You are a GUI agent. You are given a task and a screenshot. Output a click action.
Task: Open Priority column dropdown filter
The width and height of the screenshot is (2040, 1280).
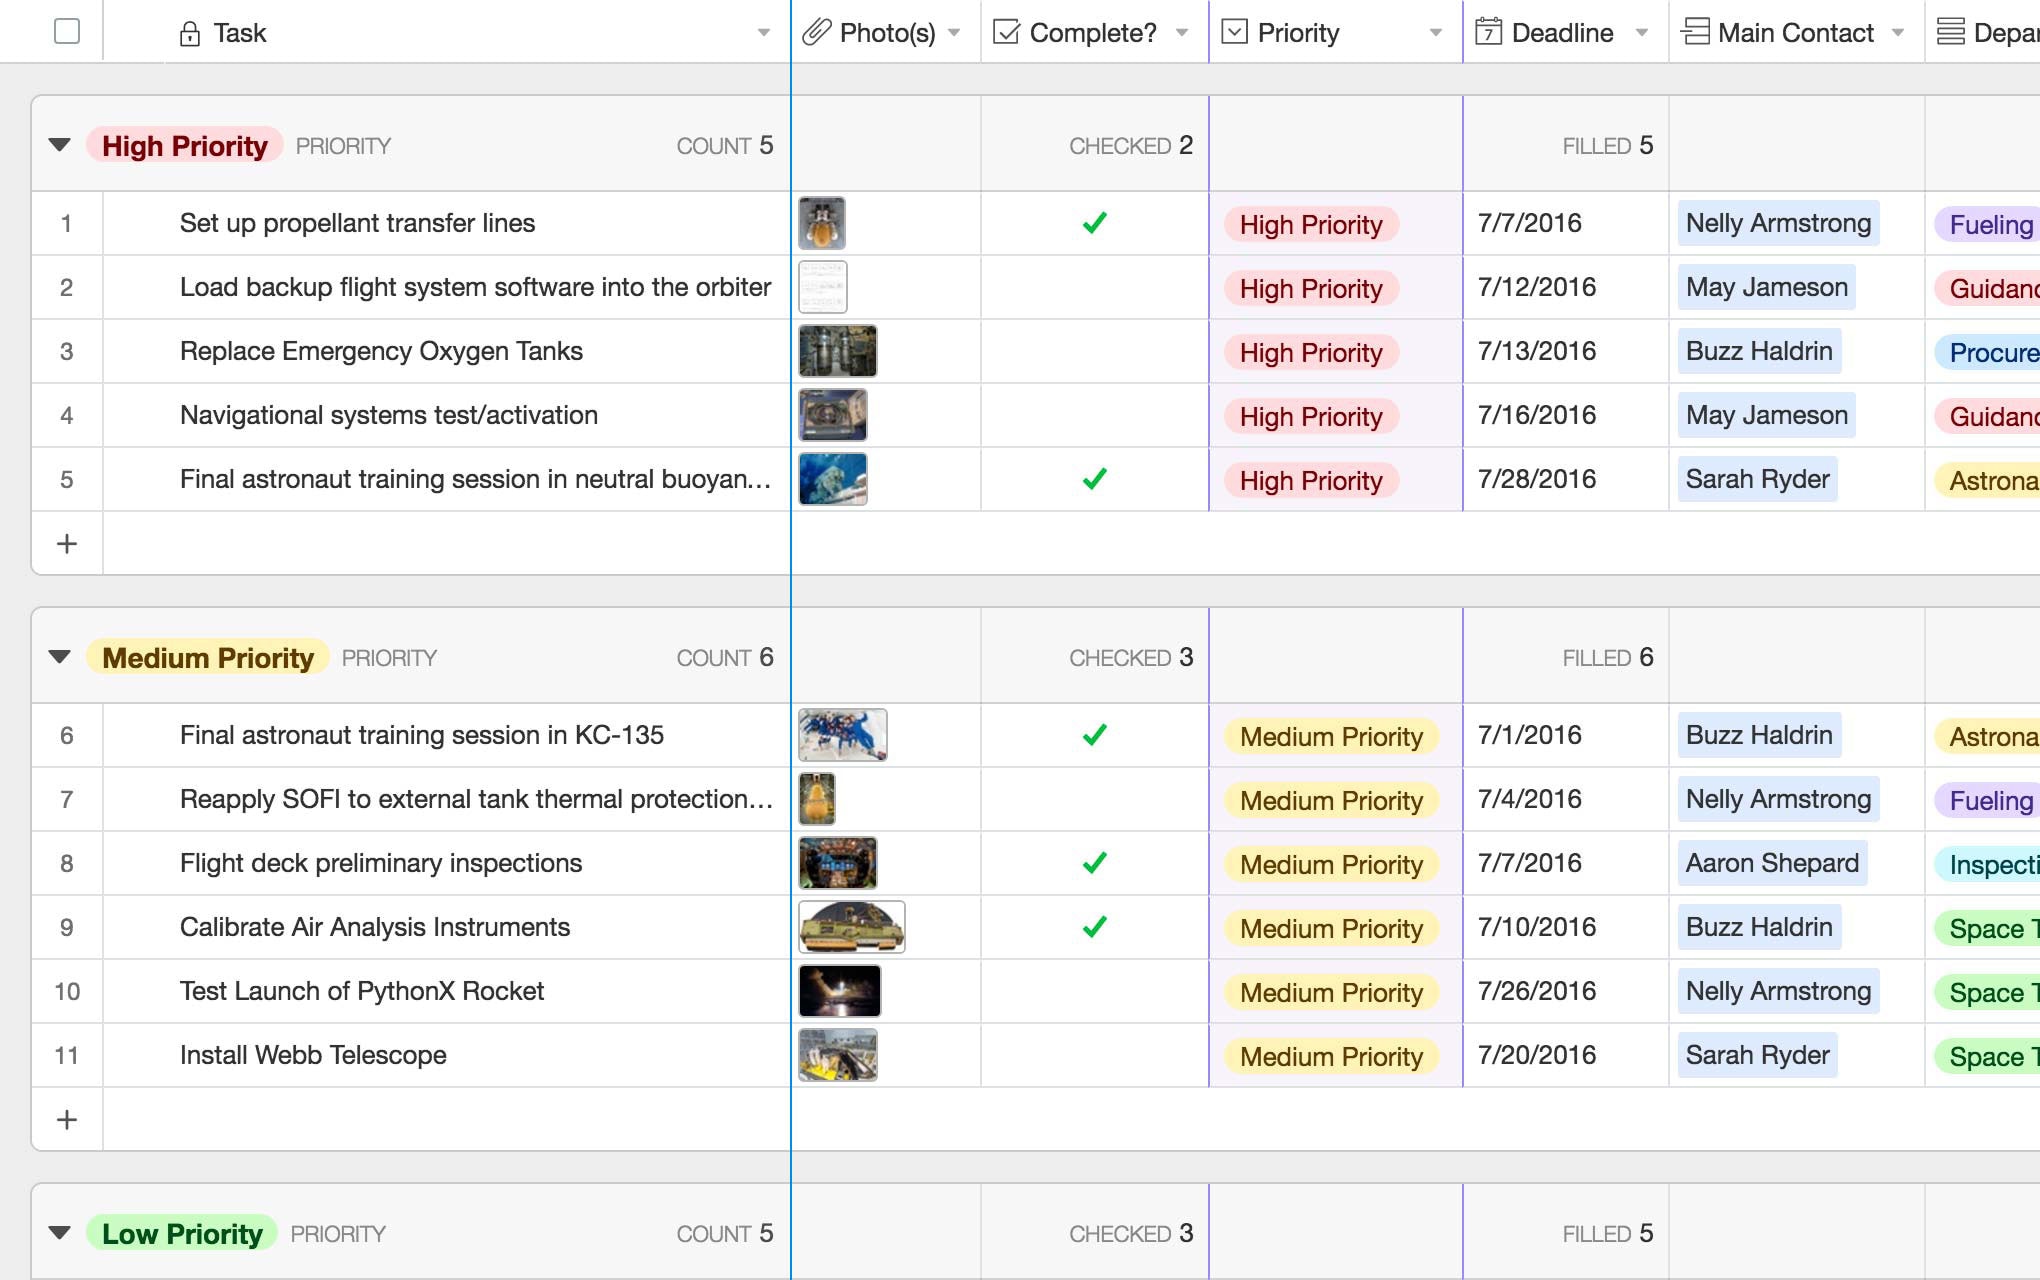pyautogui.click(x=1436, y=31)
